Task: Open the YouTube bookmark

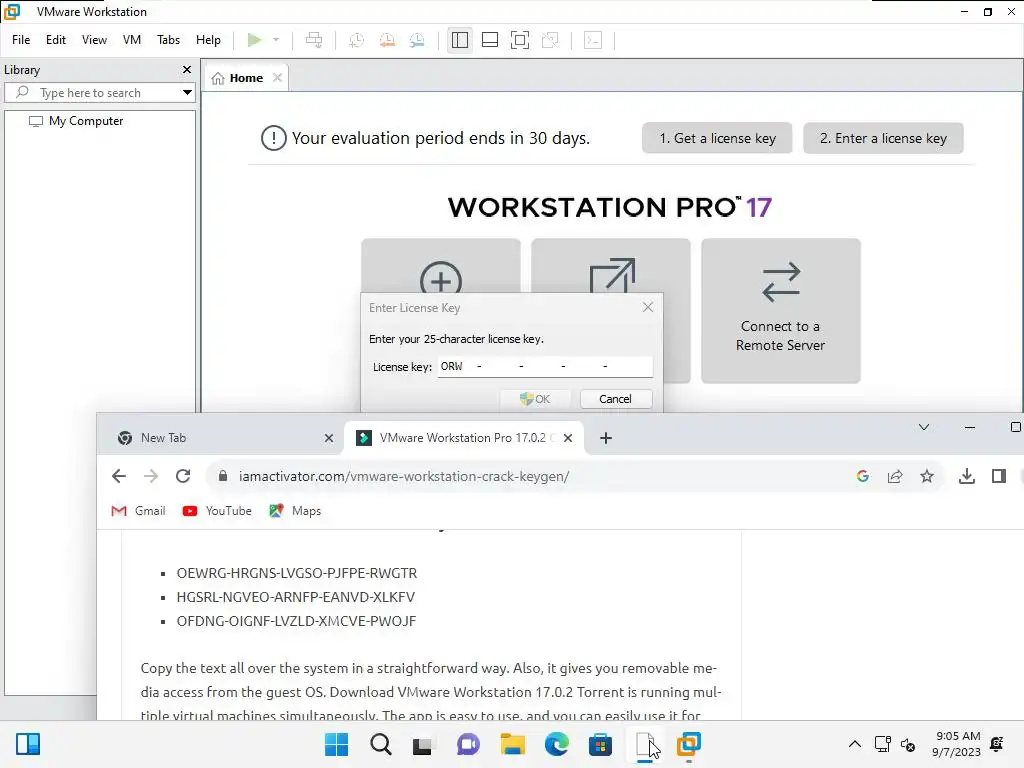Action: point(217,511)
